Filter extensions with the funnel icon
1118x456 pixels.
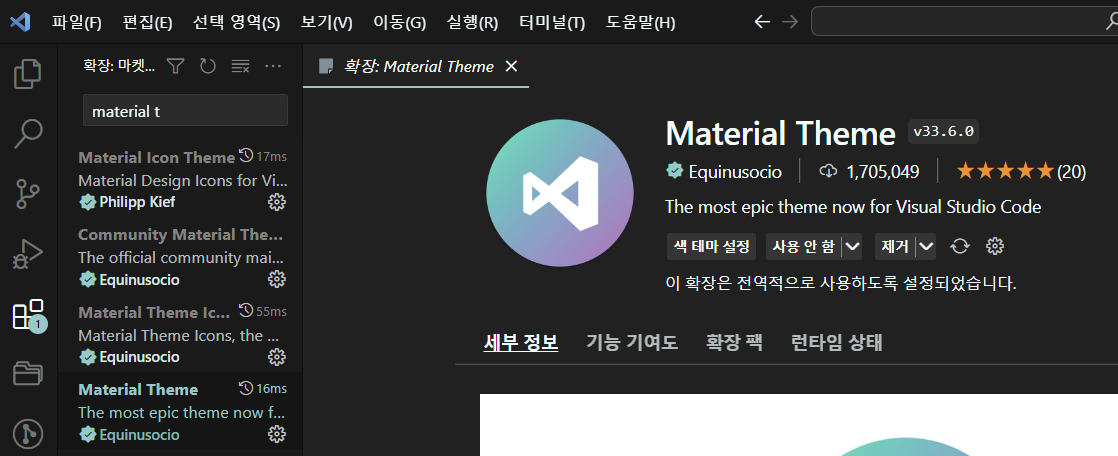pos(175,66)
